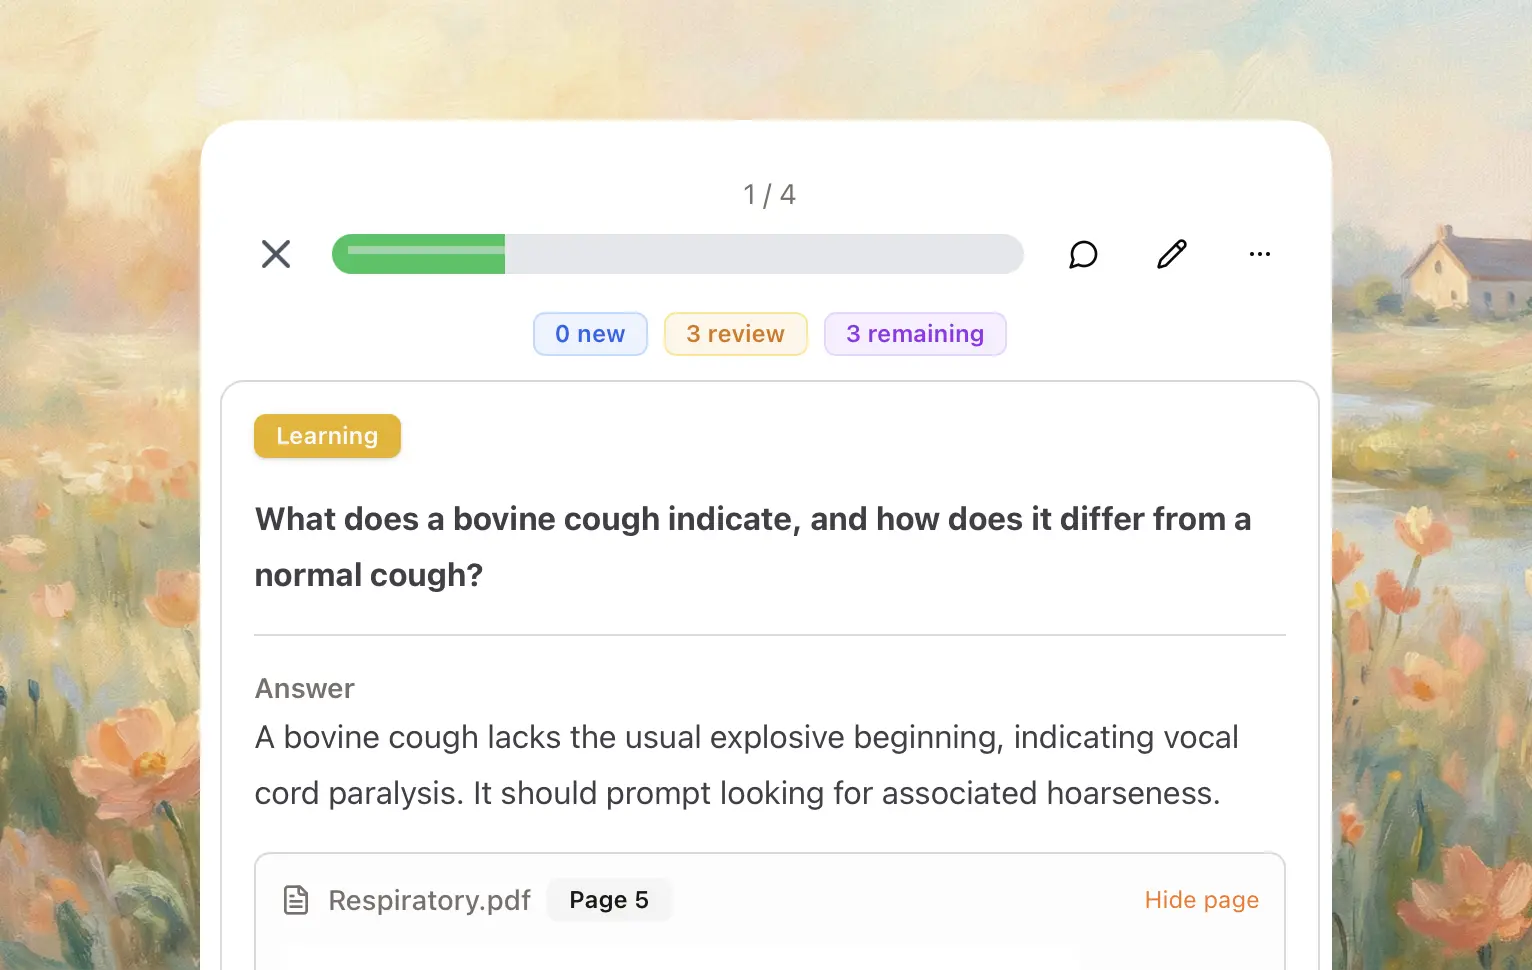The image size is (1532, 970).
Task: Toggle the 3 review cards filter
Action: (736, 333)
